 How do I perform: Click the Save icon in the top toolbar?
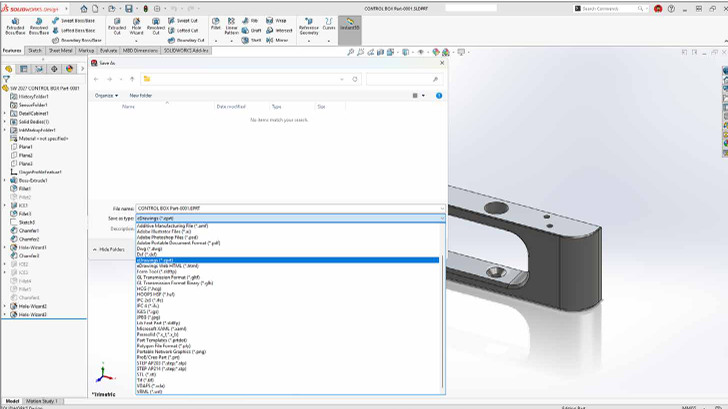129,8
